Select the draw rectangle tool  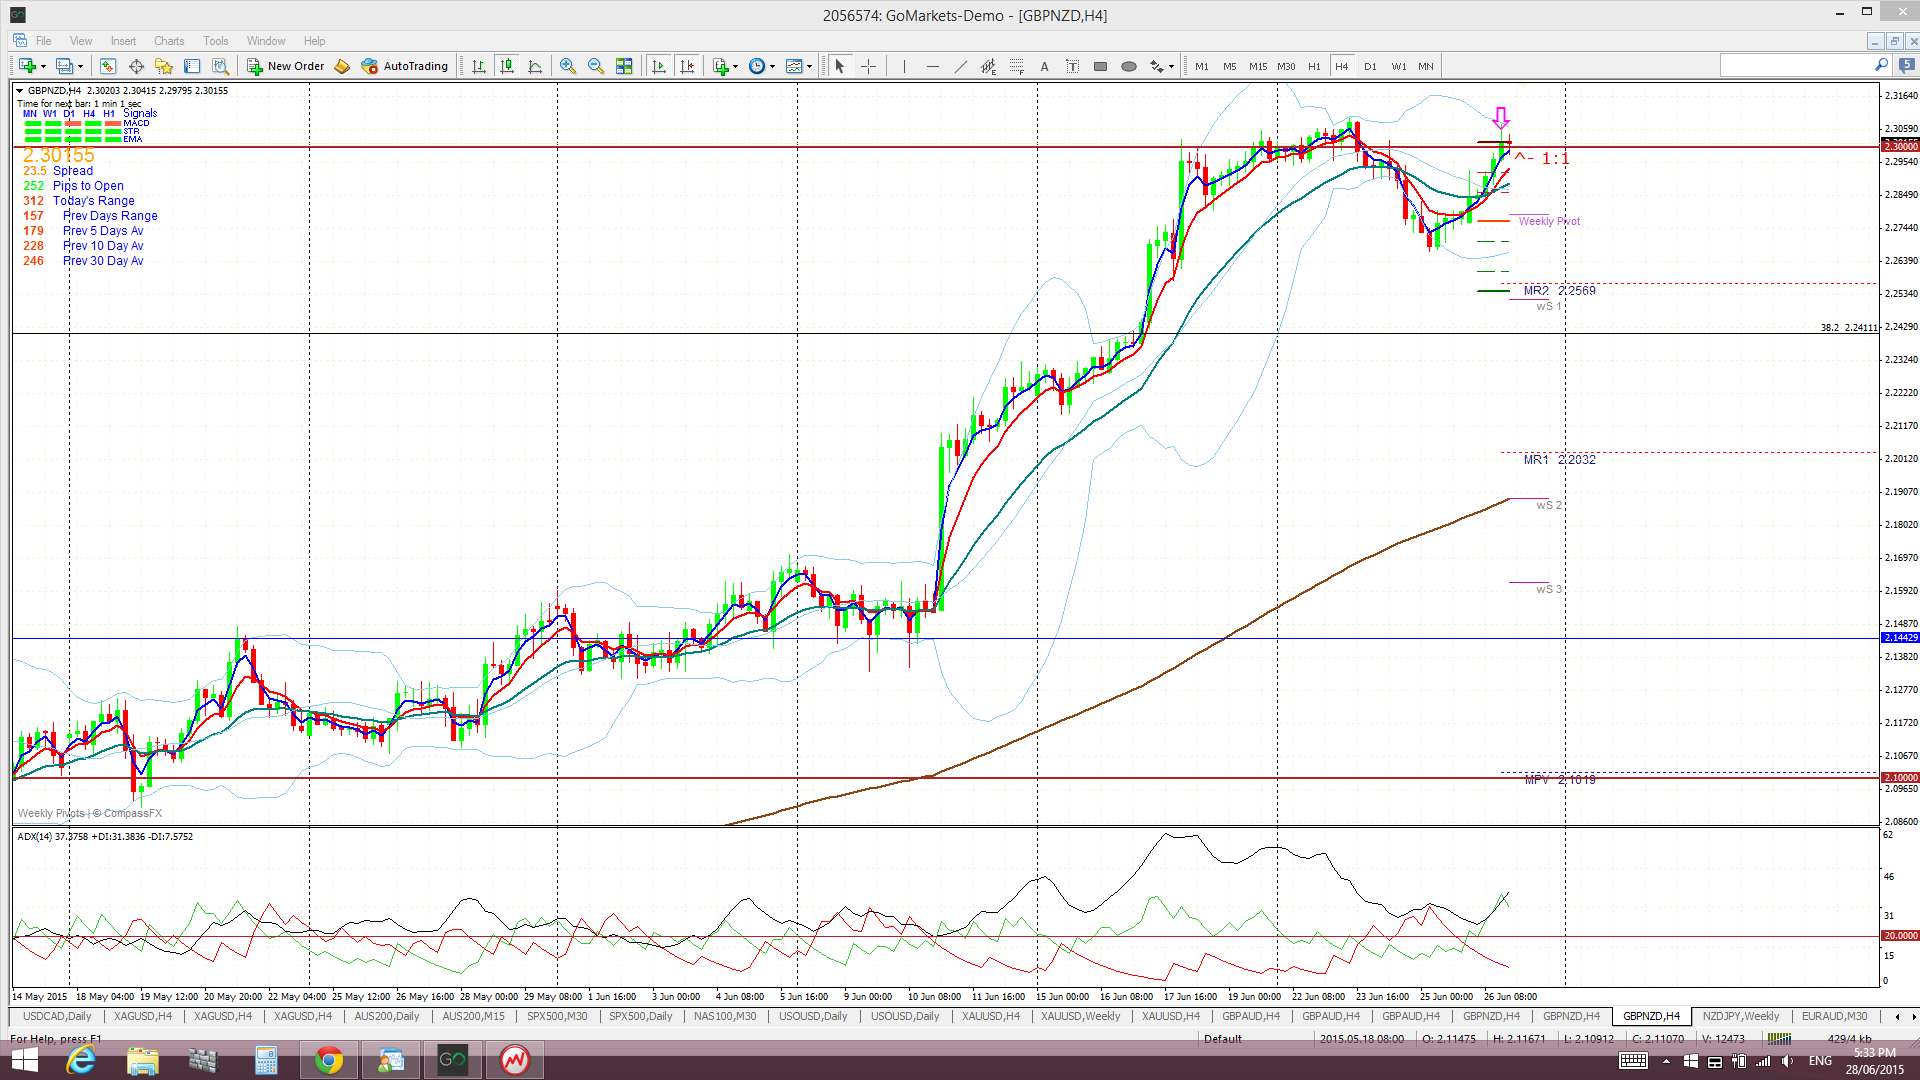[x=1100, y=66]
